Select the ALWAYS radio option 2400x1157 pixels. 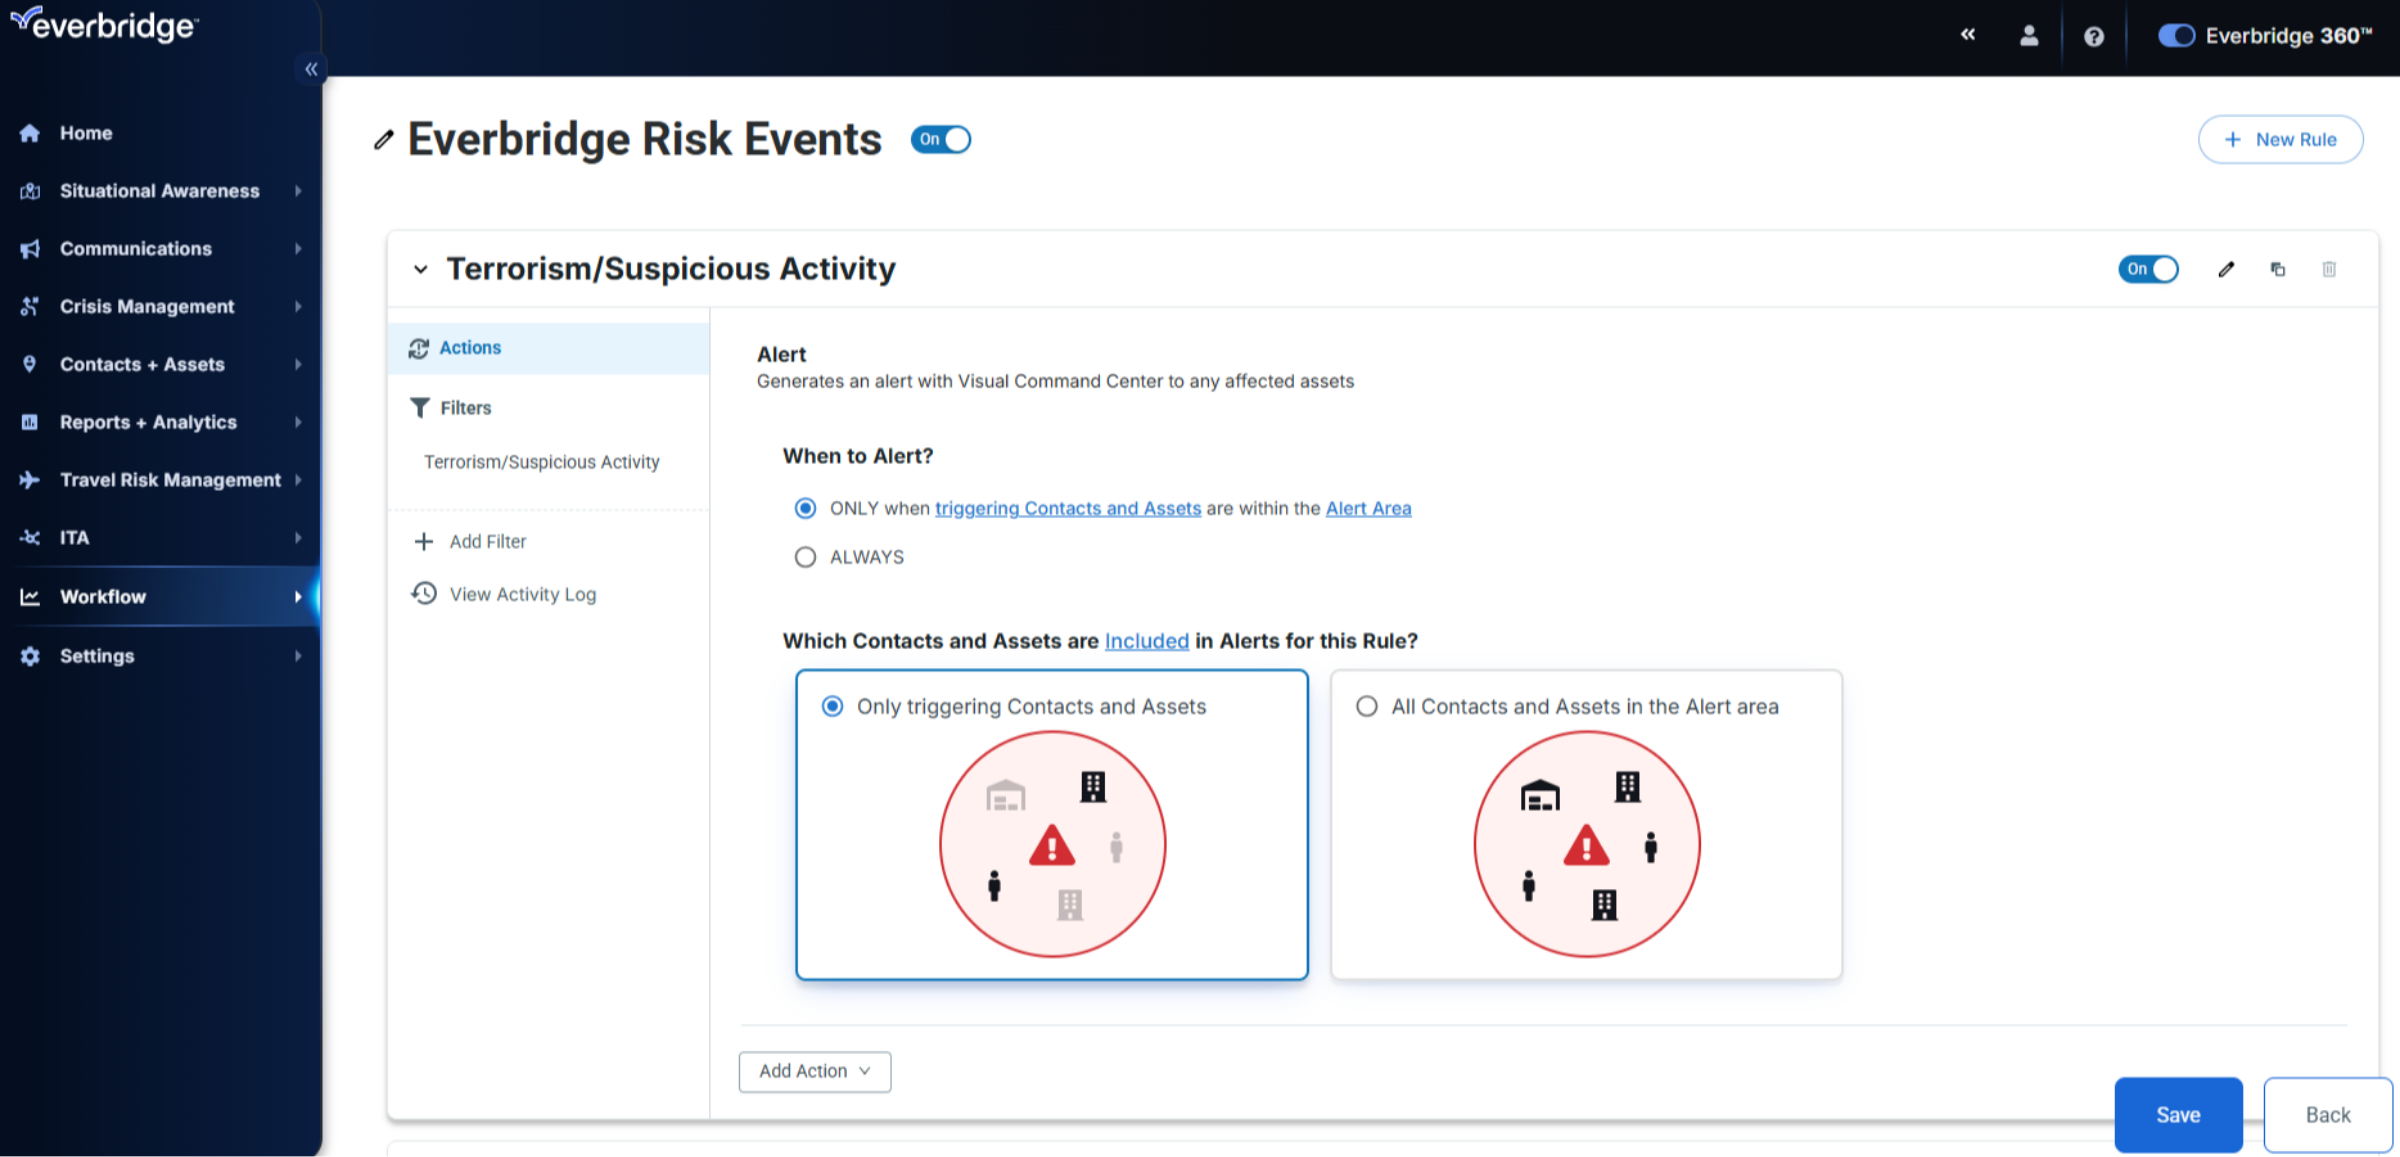[x=805, y=557]
